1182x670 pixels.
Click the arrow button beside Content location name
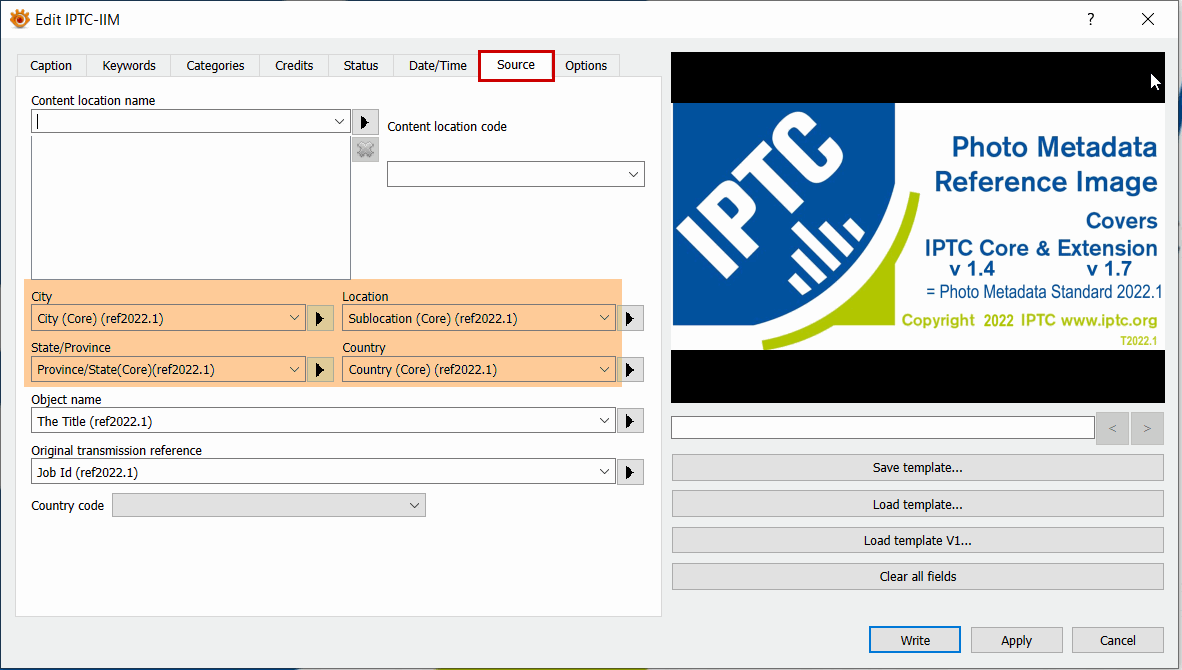tap(365, 122)
